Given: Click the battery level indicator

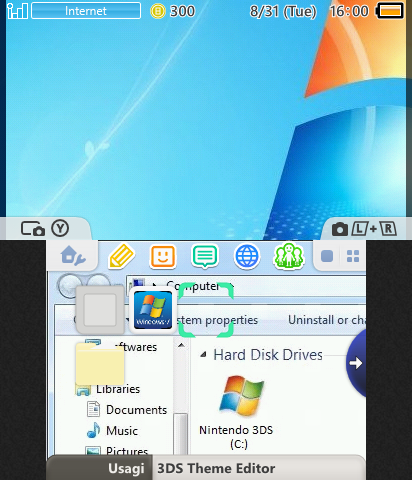Looking at the screenshot, I should tap(390, 11).
